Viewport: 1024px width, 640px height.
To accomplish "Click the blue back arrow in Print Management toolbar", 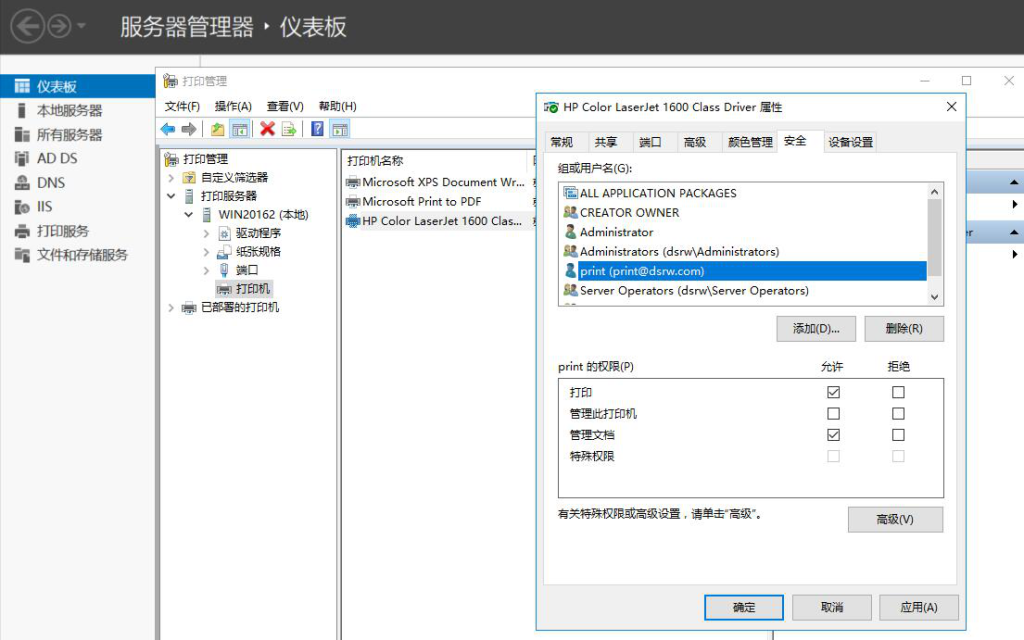I will 168,129.
